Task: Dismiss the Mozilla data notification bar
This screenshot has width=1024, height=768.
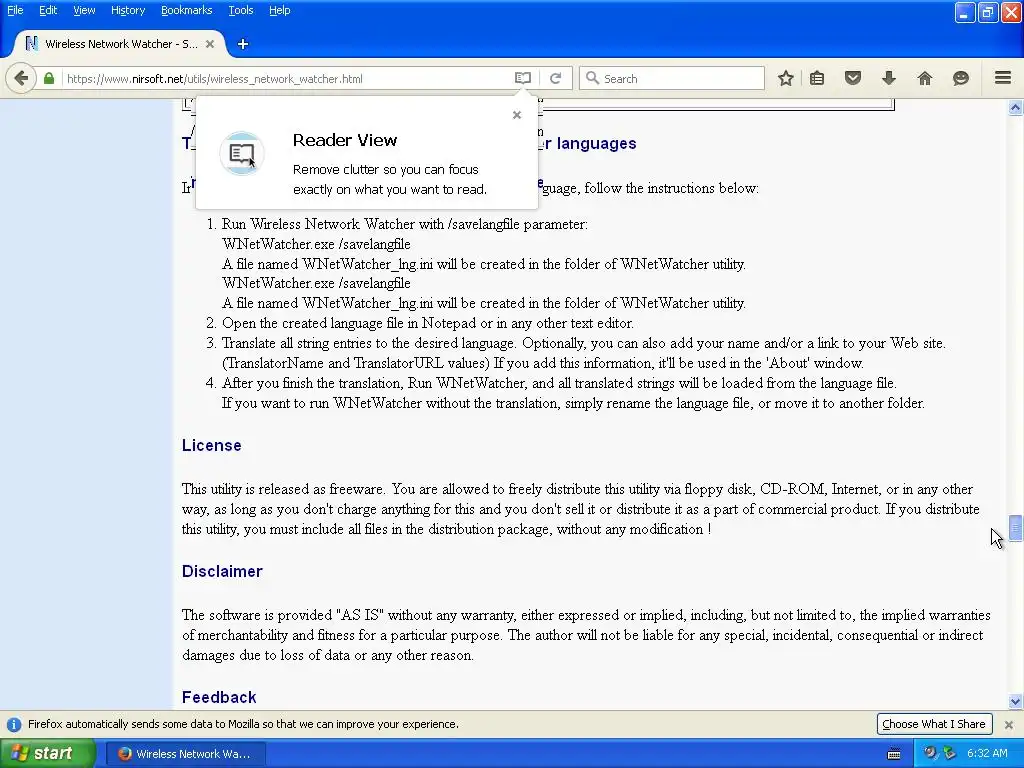Action: 1009,724
